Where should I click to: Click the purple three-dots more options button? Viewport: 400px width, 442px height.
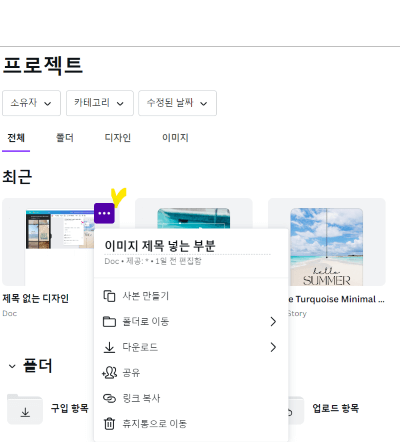(104, 213)
